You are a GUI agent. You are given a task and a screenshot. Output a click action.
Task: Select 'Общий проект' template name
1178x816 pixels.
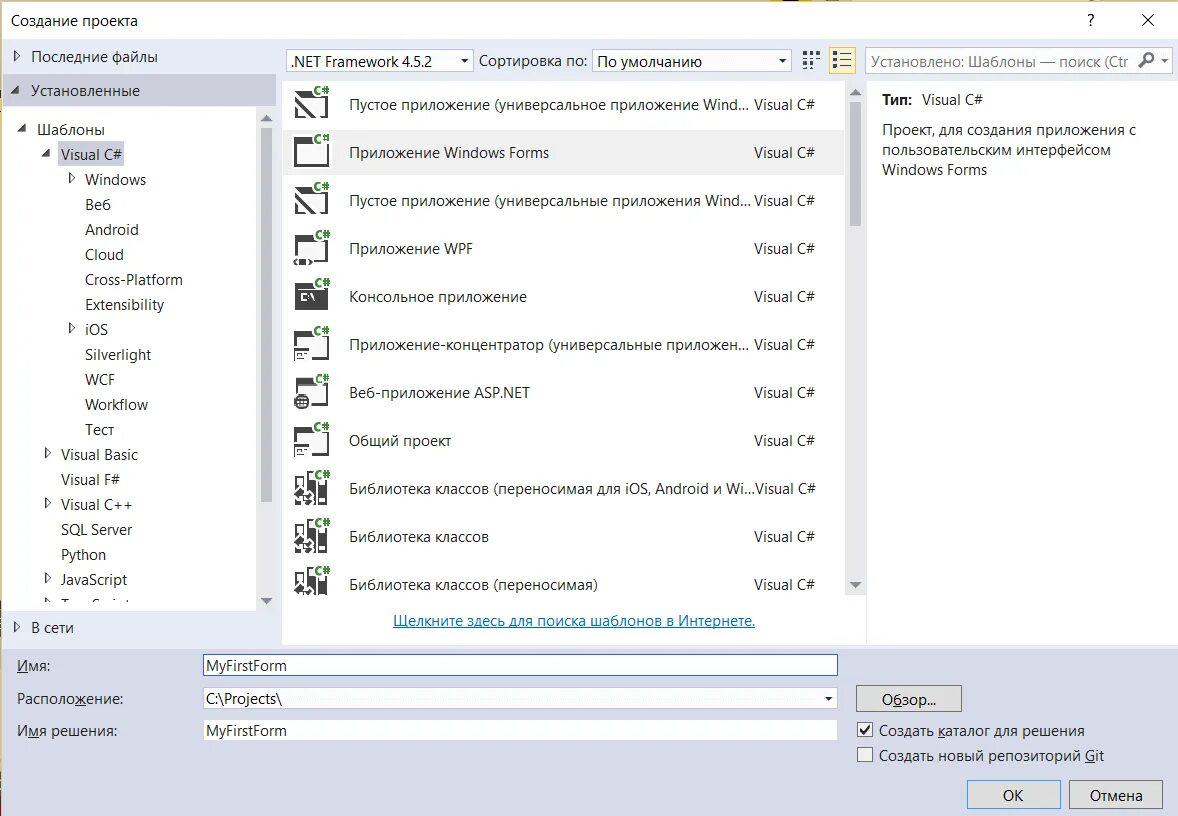(400, 441)
